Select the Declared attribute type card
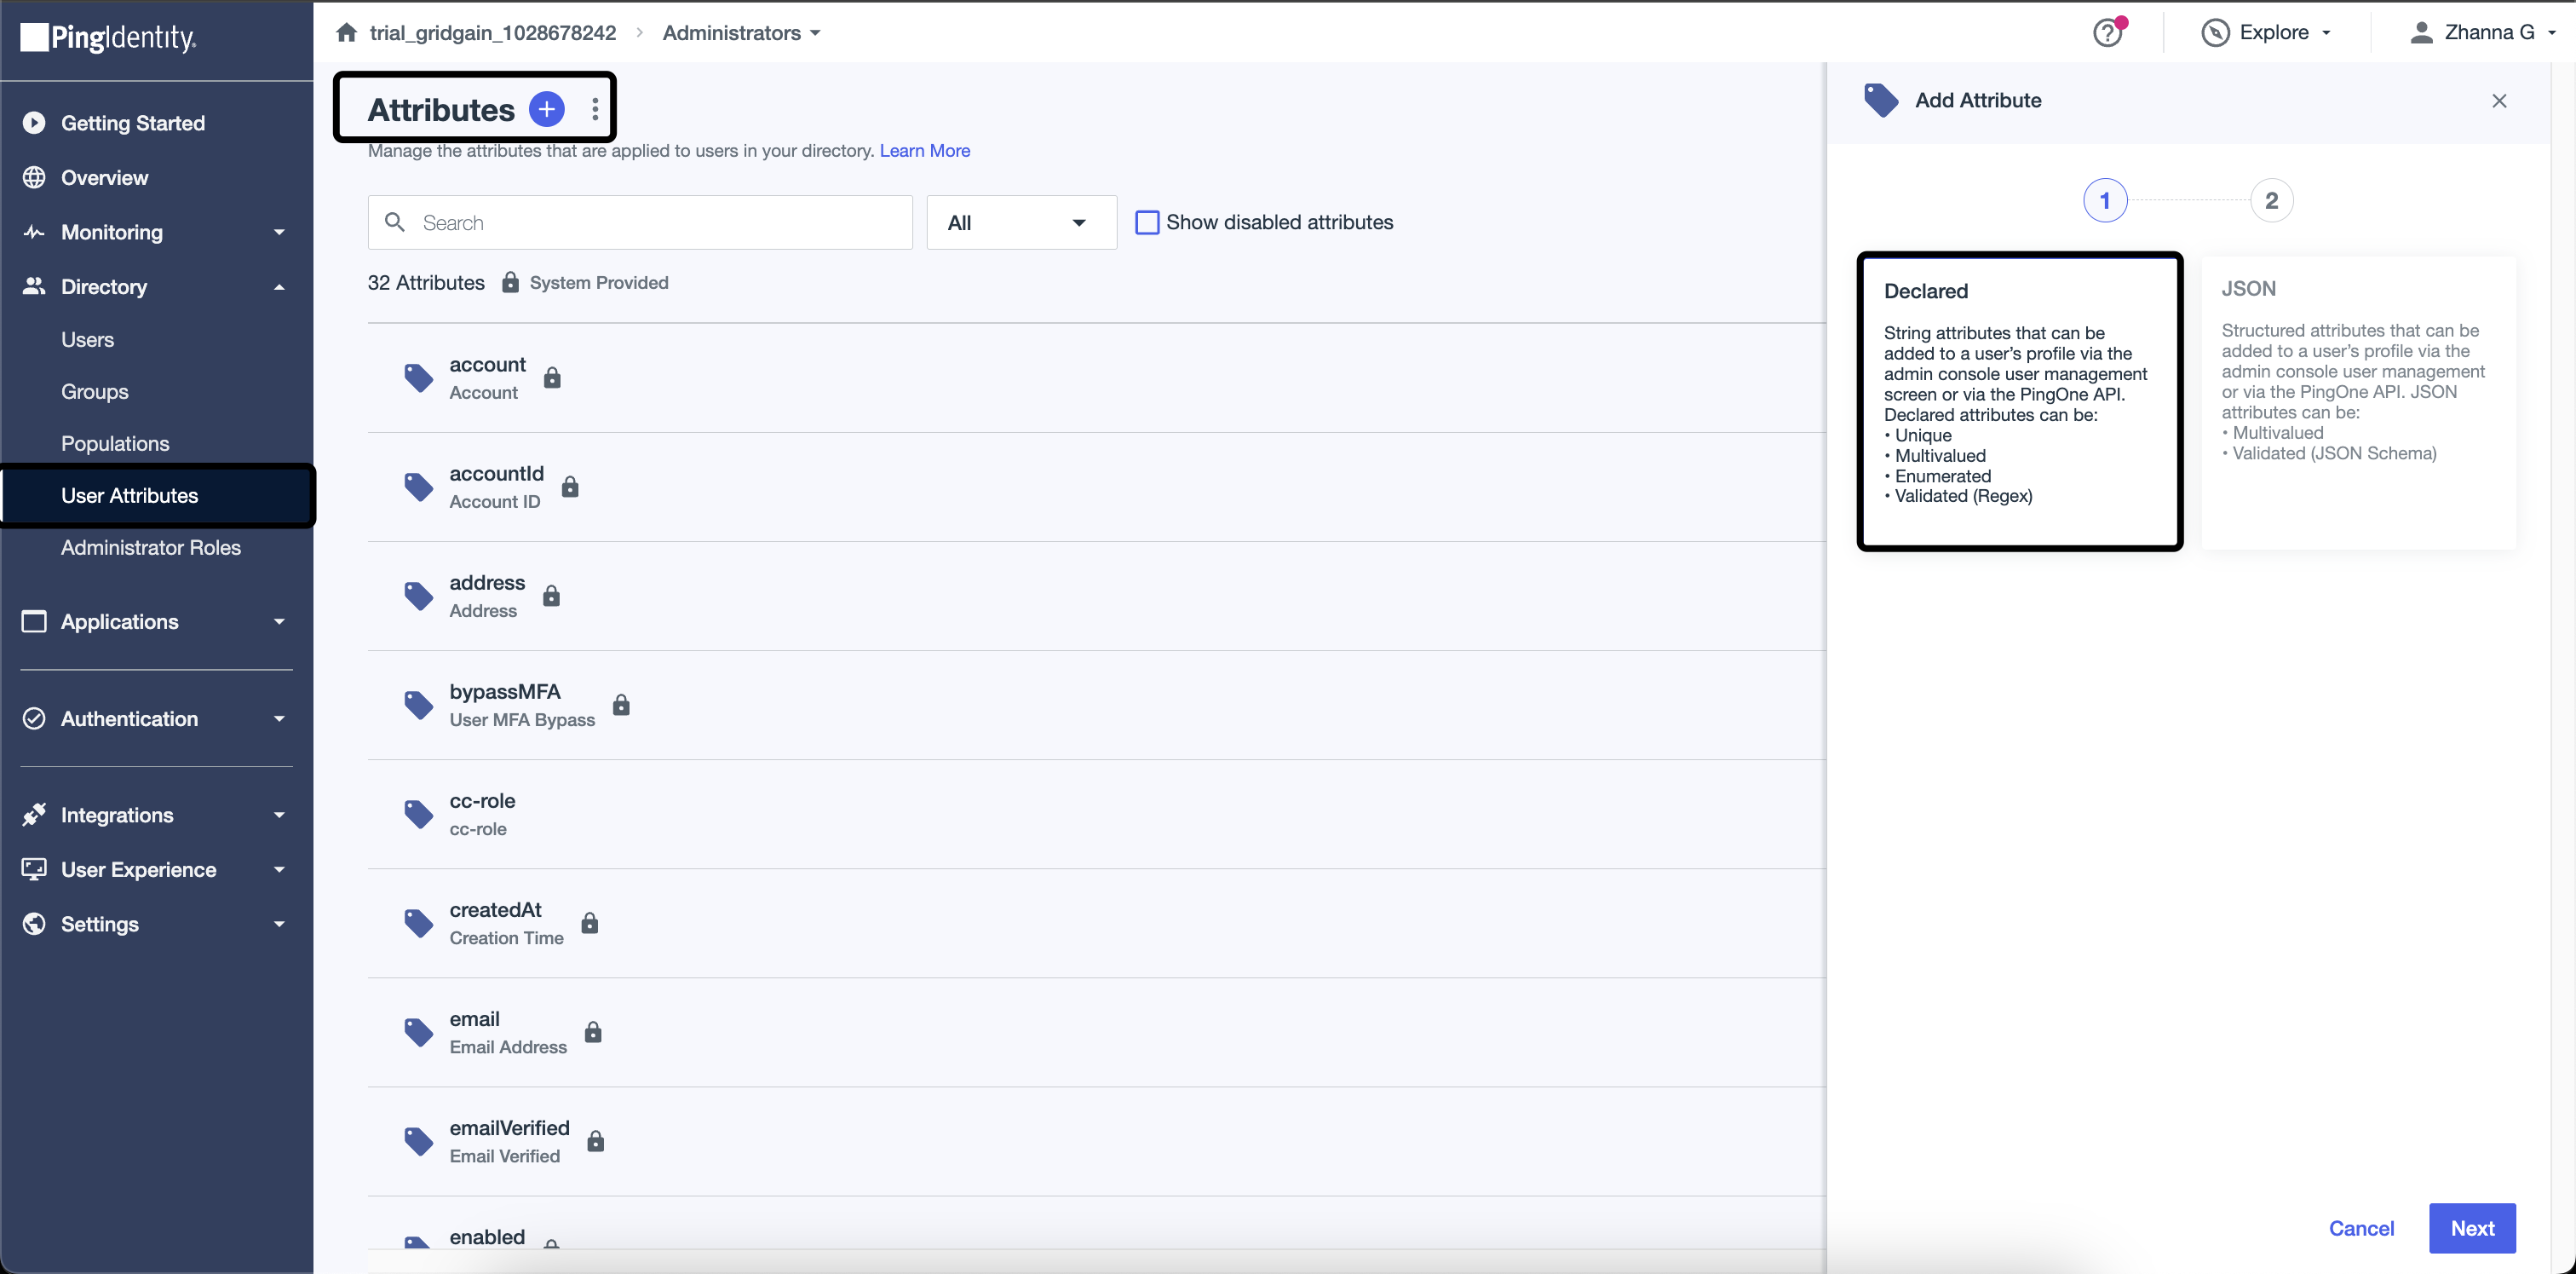Image resolution: width=2576 pixels, height=1274 pixels. tap(2019, 401)
